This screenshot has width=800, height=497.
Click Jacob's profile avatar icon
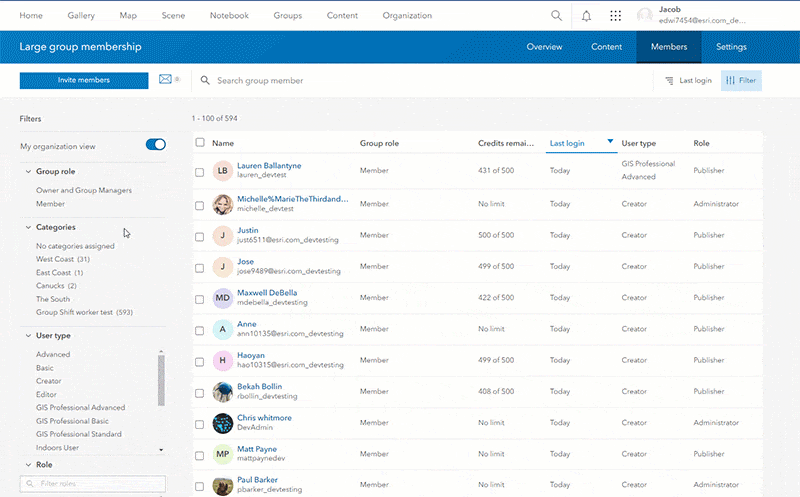coord(645,15)
